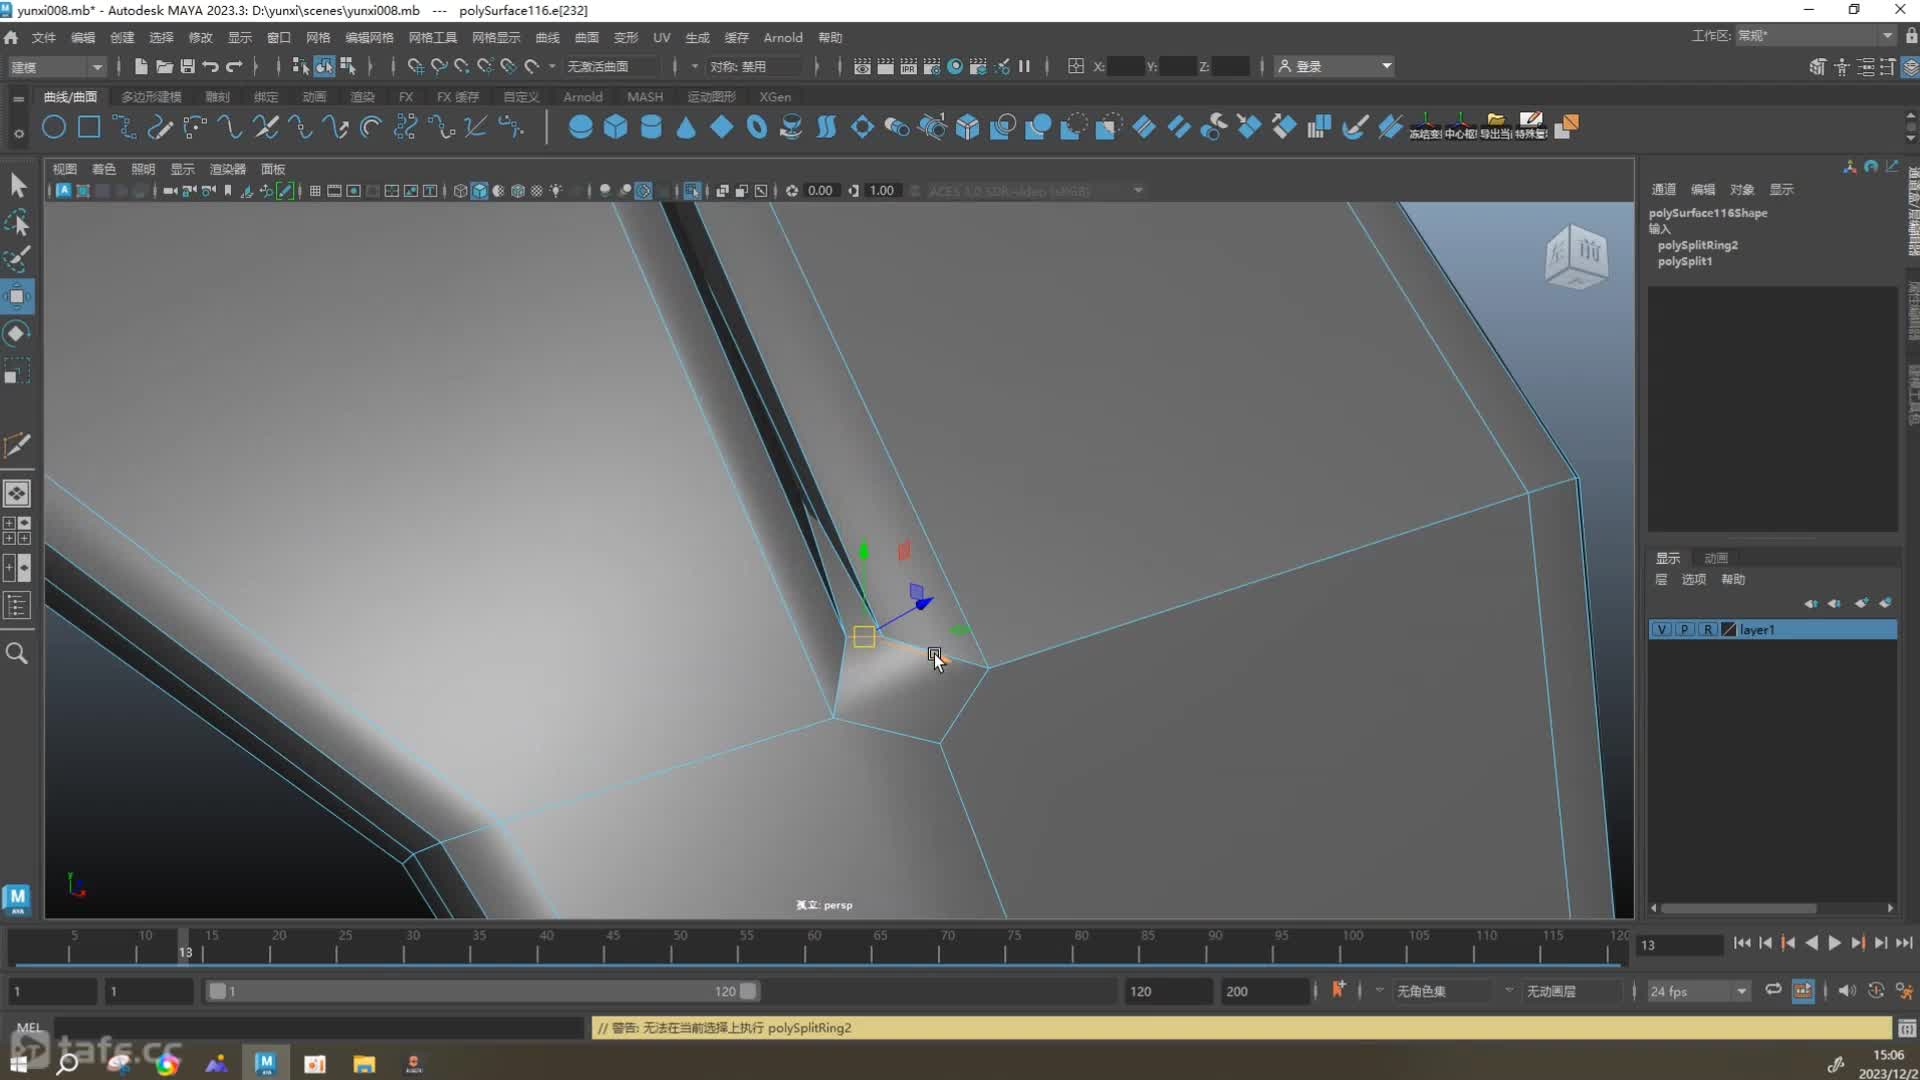Click the orange custom shelf icon

pyautogui.click(x=1567, y=127)
